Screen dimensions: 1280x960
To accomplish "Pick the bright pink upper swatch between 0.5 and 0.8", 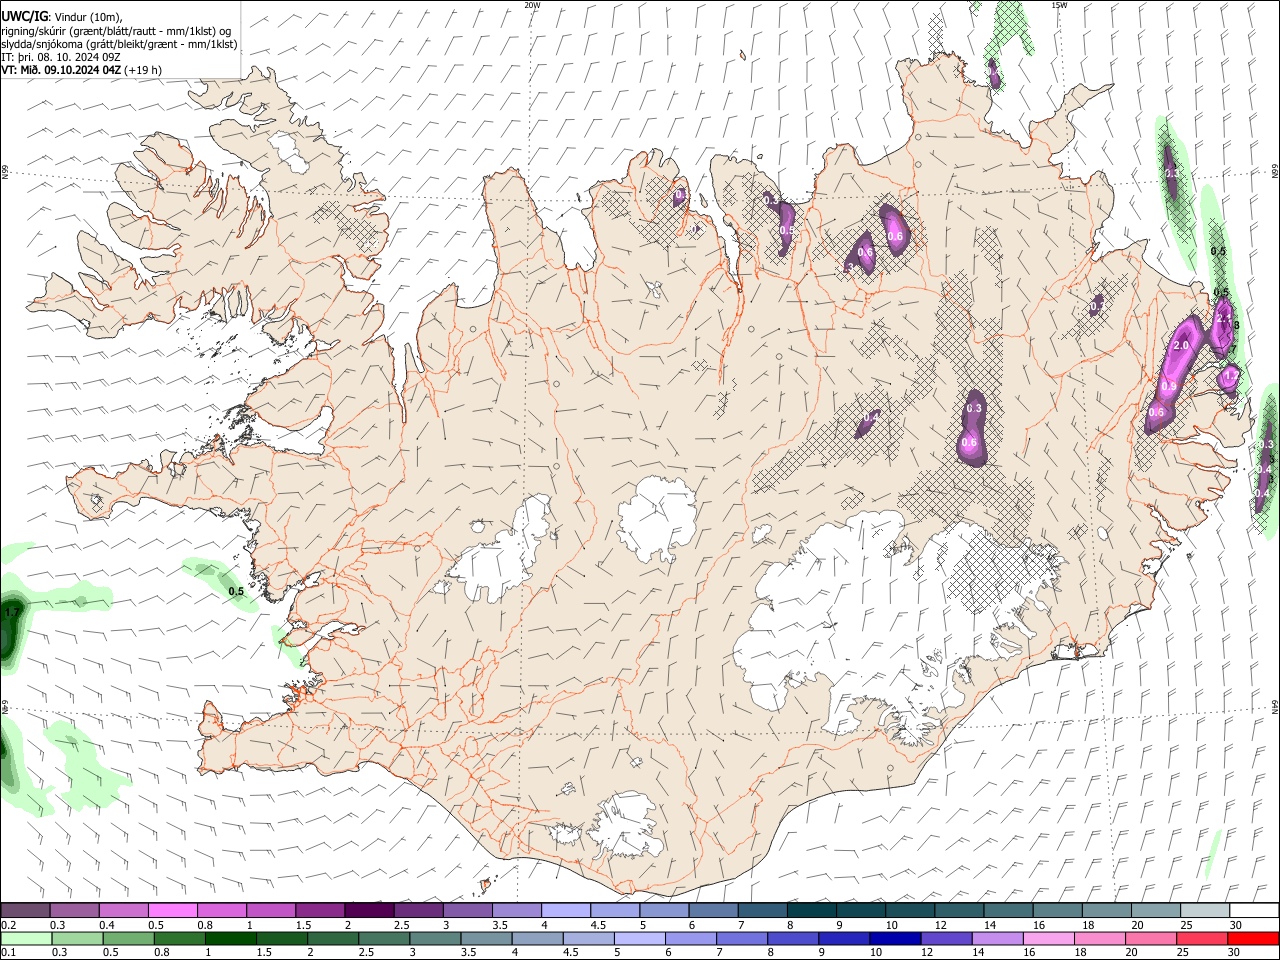I will [172, 910].
